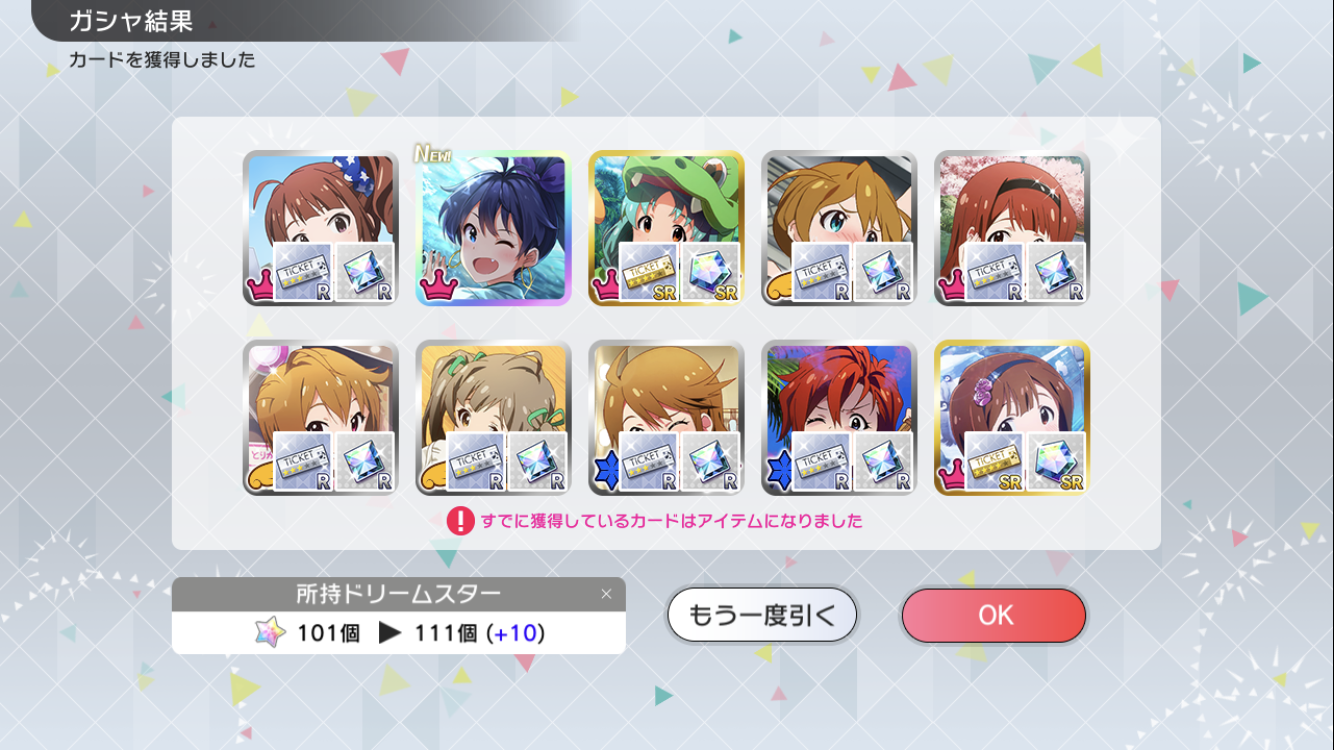Select the red-haired winking girl card
1334x750 pixels.
click(x=839, y=418)
